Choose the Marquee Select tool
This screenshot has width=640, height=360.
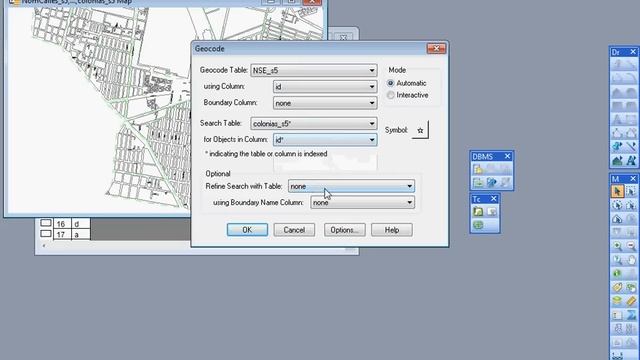click(631, 191)
